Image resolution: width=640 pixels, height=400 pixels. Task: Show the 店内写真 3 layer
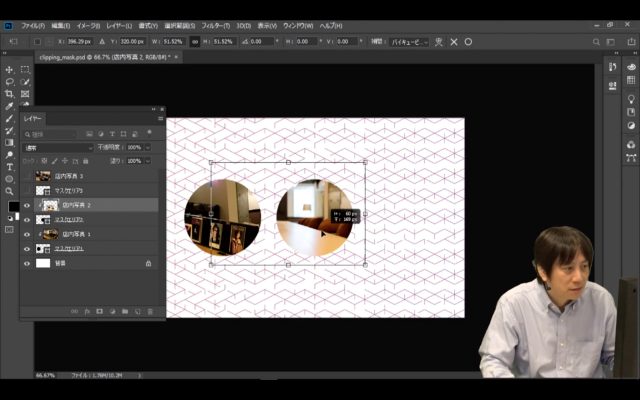(27, 176)
